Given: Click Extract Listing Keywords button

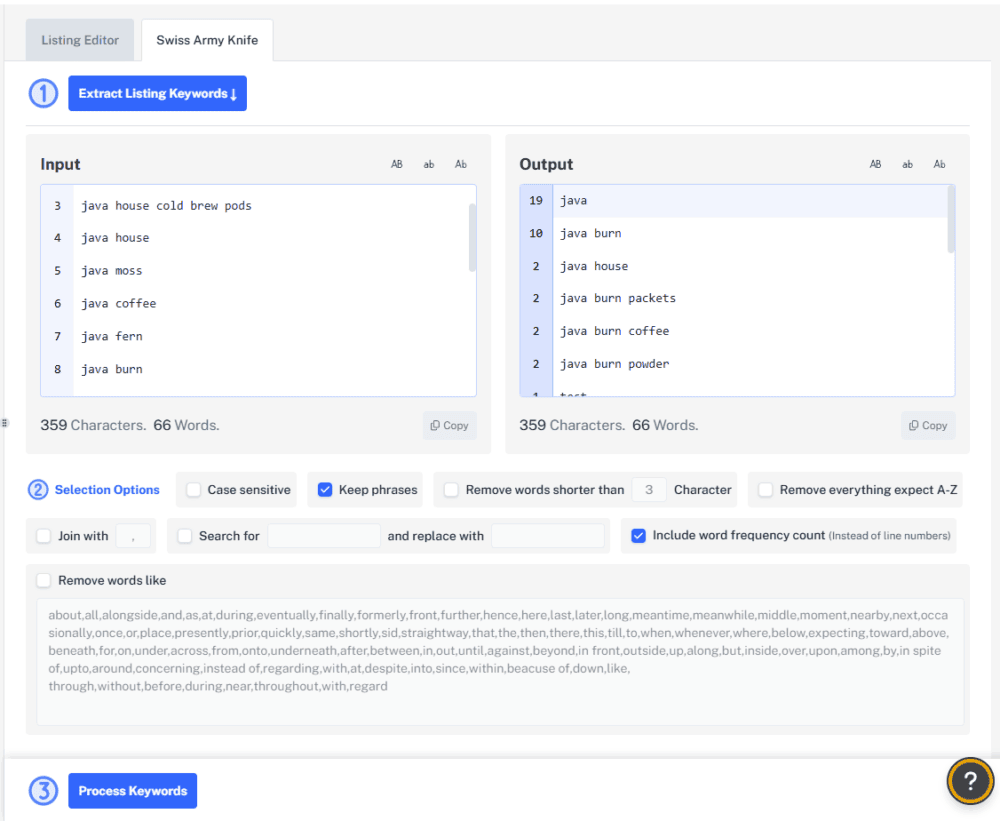Looking at the screenshot, I should click(157, 93).
